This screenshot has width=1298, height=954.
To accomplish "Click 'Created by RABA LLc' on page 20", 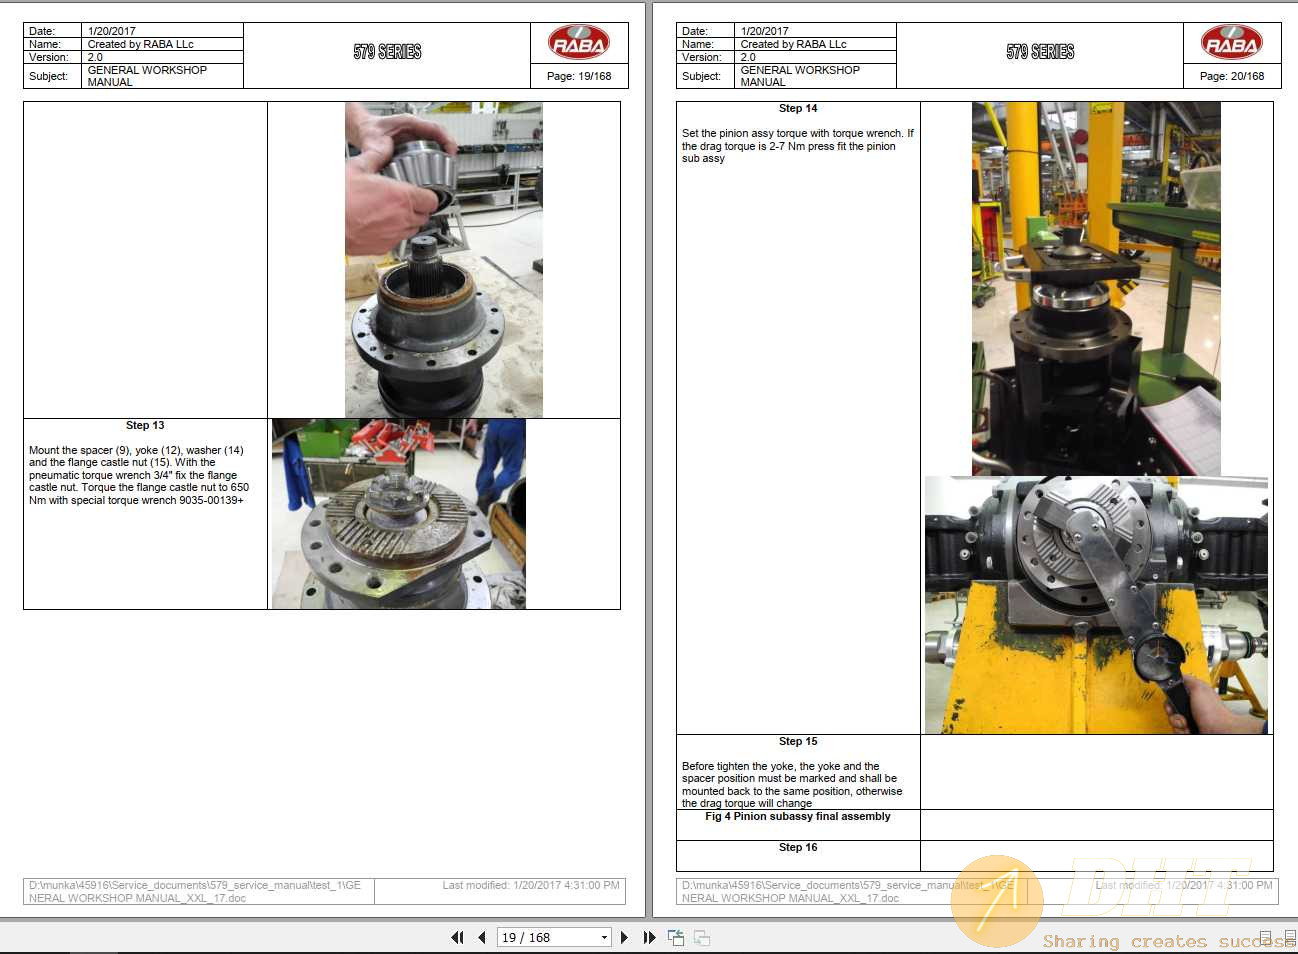I will coord(794,44).
